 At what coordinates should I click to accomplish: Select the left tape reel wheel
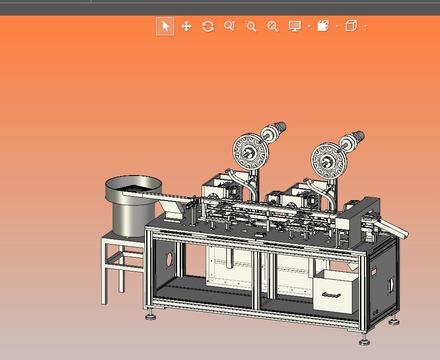pyautogui.click(x=250, y=152)
